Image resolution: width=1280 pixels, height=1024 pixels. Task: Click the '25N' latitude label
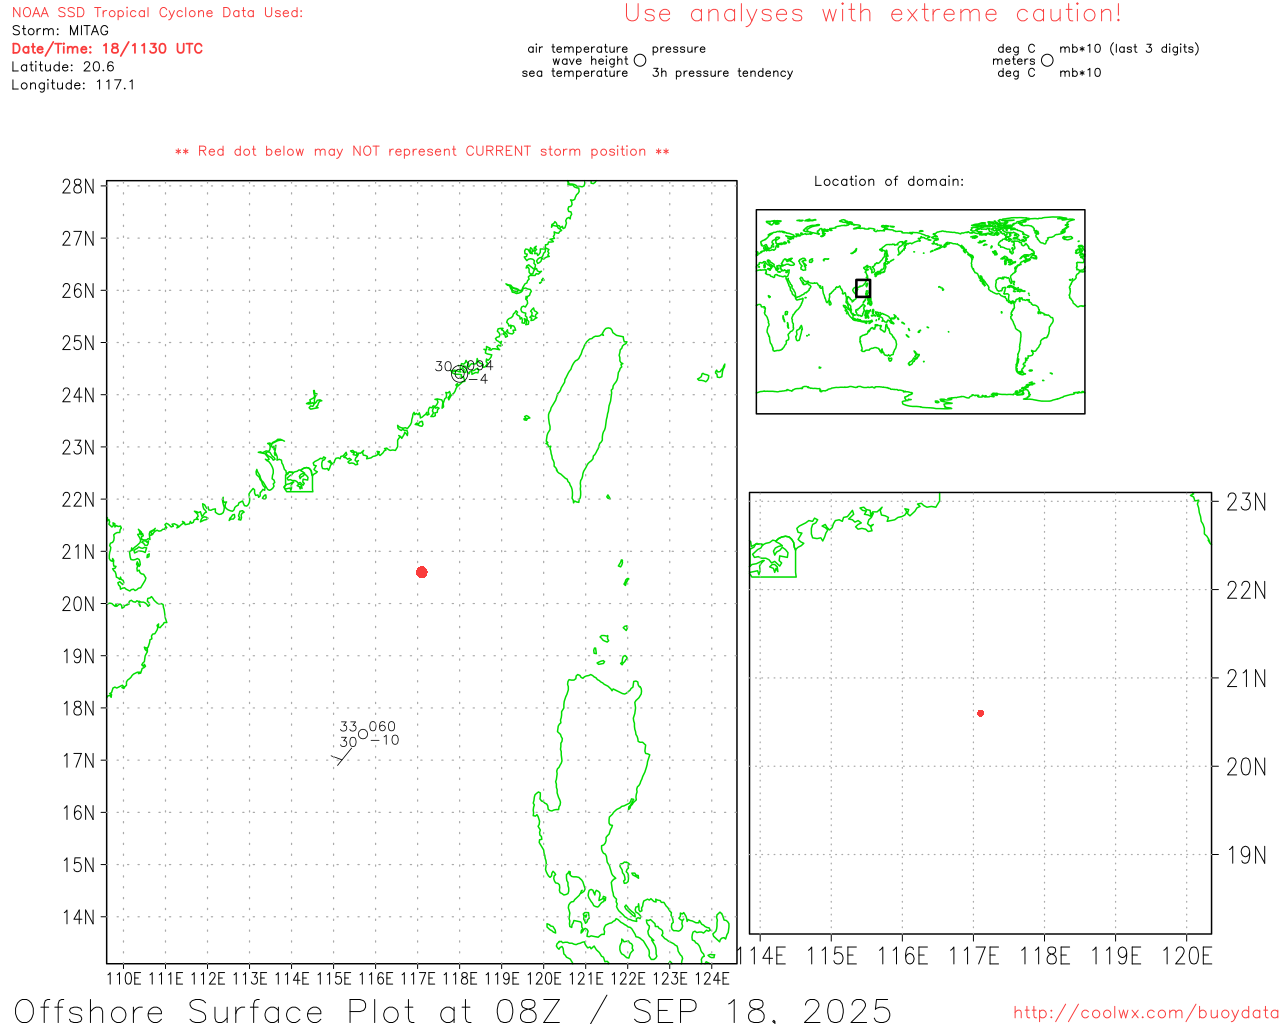(79, 343)
